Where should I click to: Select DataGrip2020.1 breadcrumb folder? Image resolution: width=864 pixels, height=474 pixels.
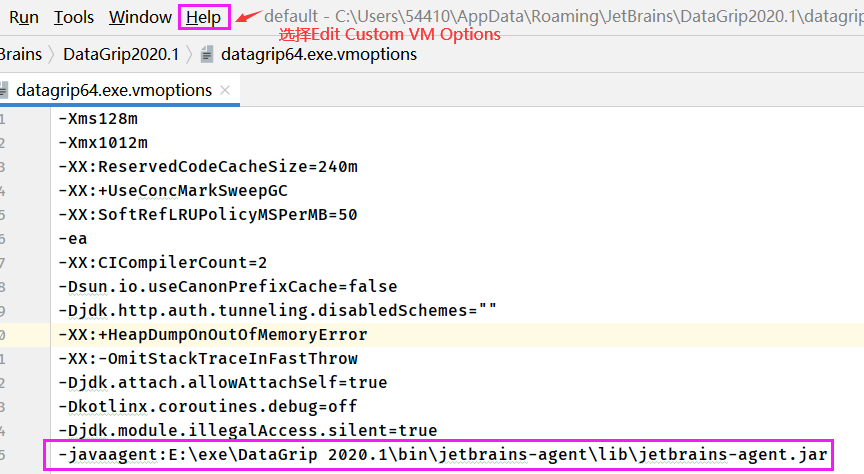[121, 54]
